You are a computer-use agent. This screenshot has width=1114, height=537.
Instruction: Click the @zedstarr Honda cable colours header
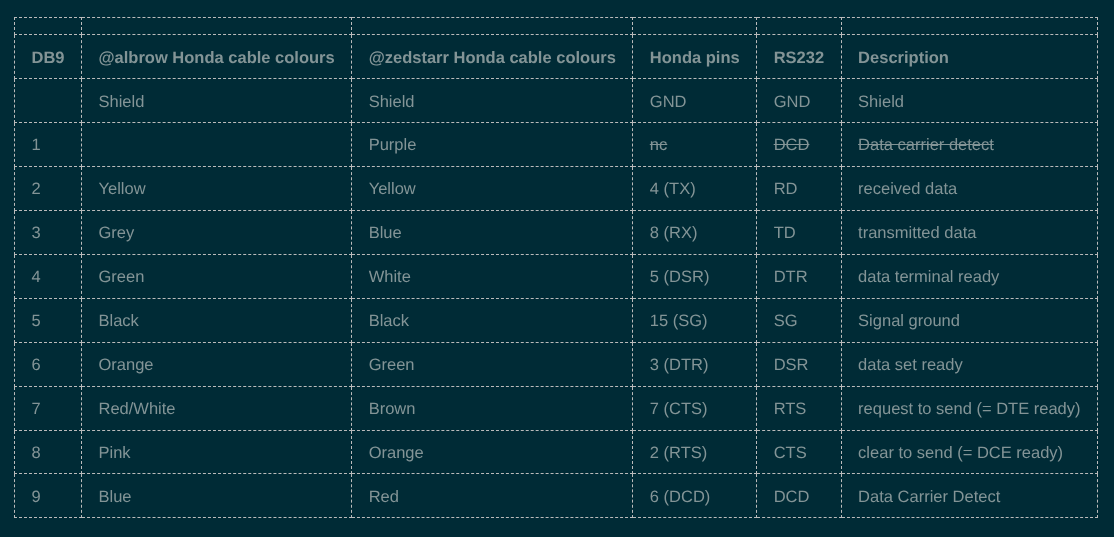(492, 57)
